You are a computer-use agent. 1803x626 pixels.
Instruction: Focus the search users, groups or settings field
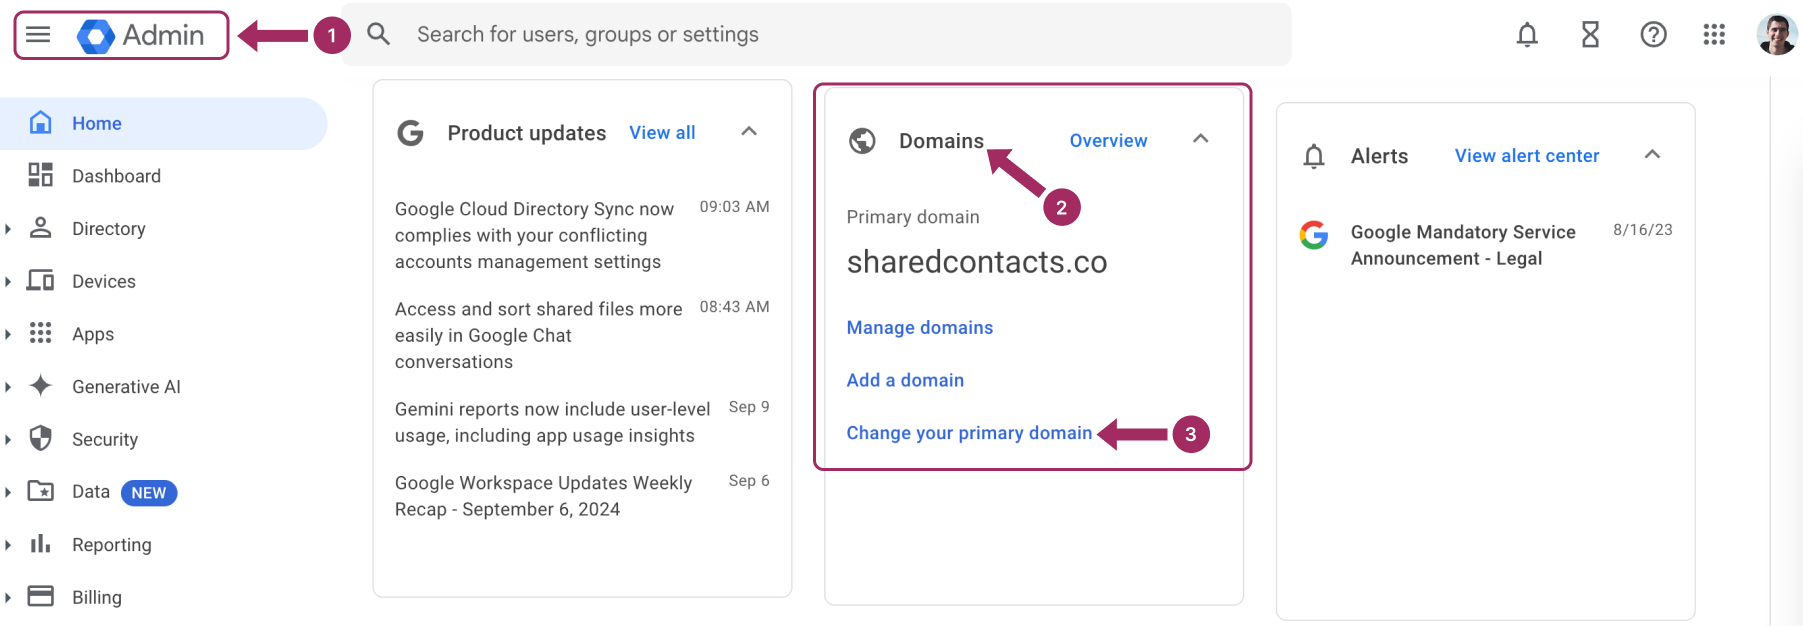(816, 34)
